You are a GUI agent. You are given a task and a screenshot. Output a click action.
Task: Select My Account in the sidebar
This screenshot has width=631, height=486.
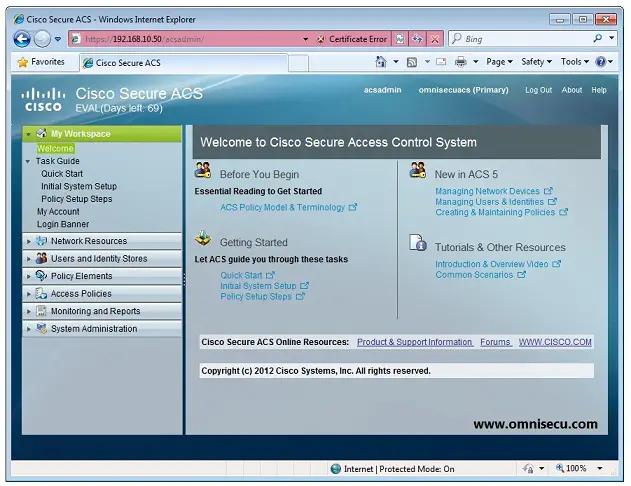58,212
